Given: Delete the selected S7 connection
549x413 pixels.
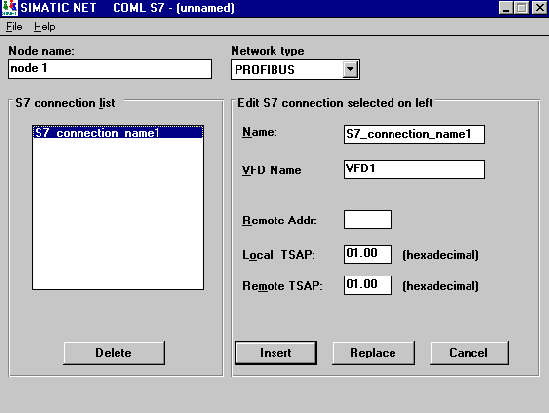Looking at the screenshot, I should pyautogui.click(x=114, y=353).
